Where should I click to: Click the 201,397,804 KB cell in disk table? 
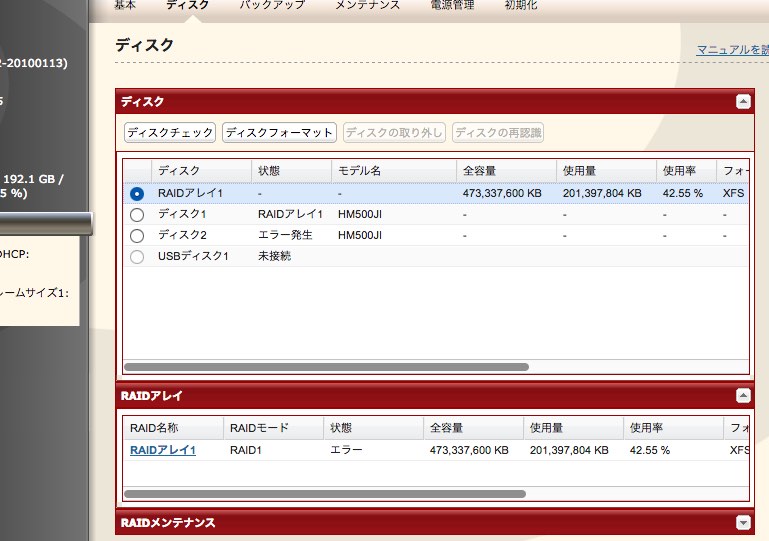click(602, 193)
